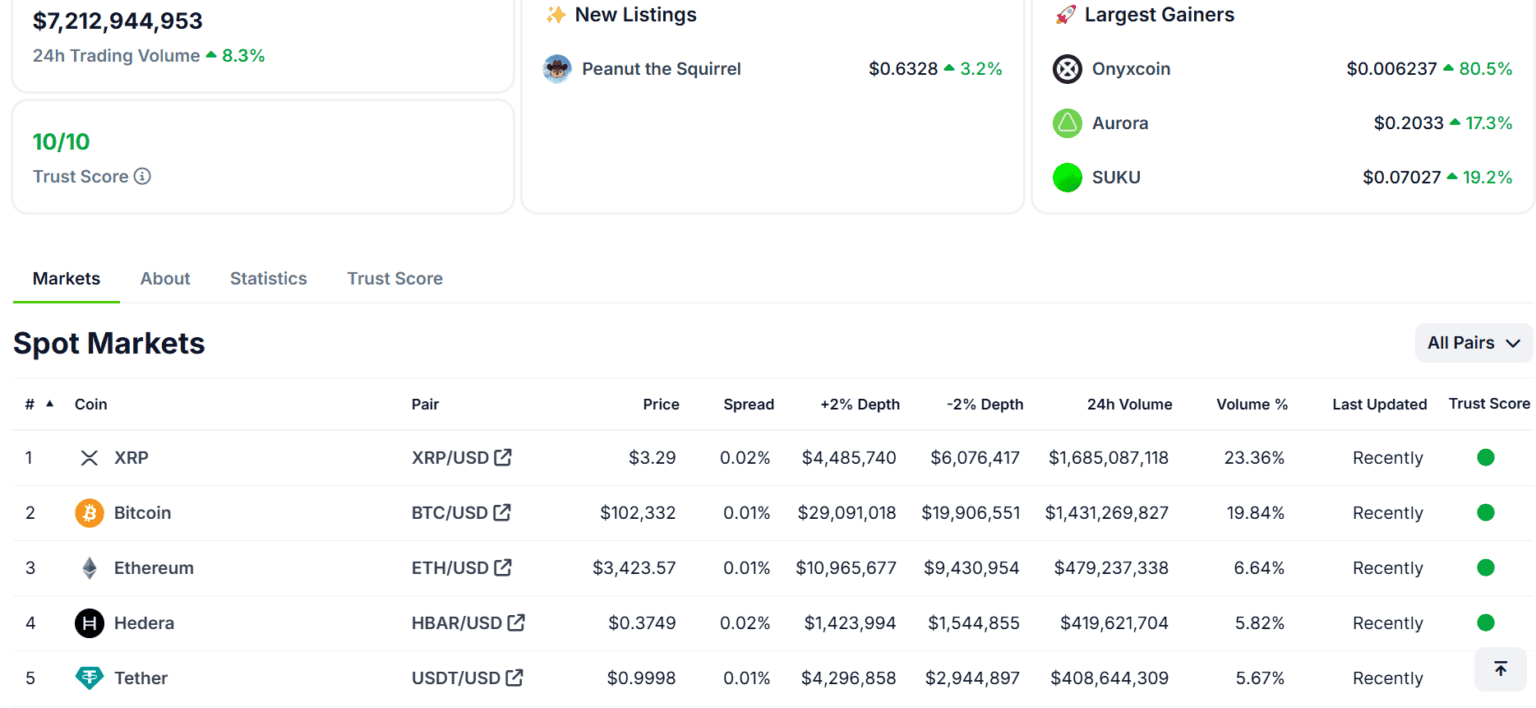This screenshot has height=708, width=1536.
Task: Open the BTC/USD pair link
Action: (449, 513)
